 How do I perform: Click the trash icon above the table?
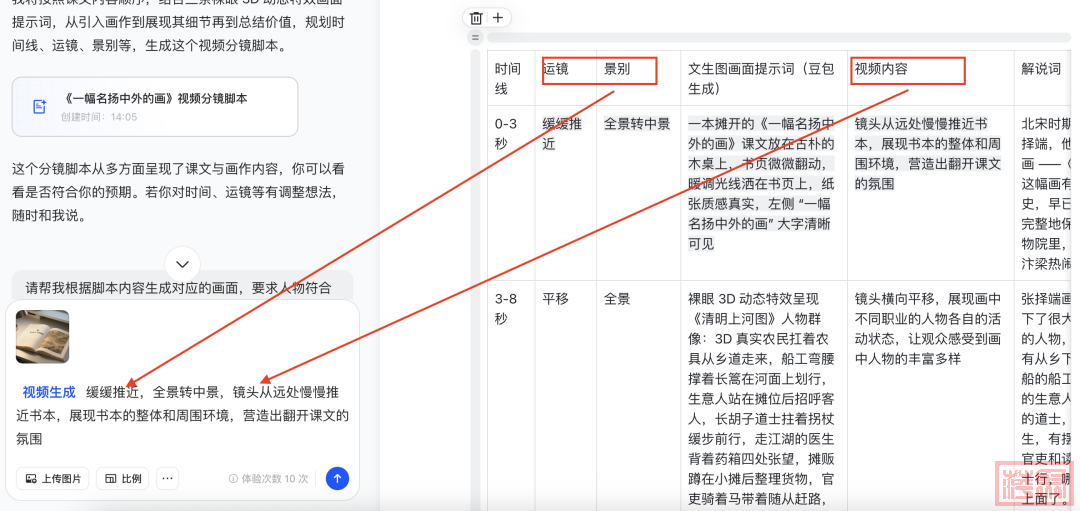(476, 18)
